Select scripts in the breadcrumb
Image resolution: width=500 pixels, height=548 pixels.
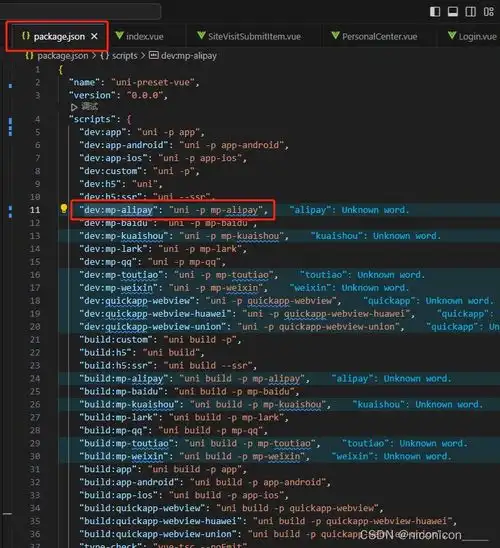(124, 56)
